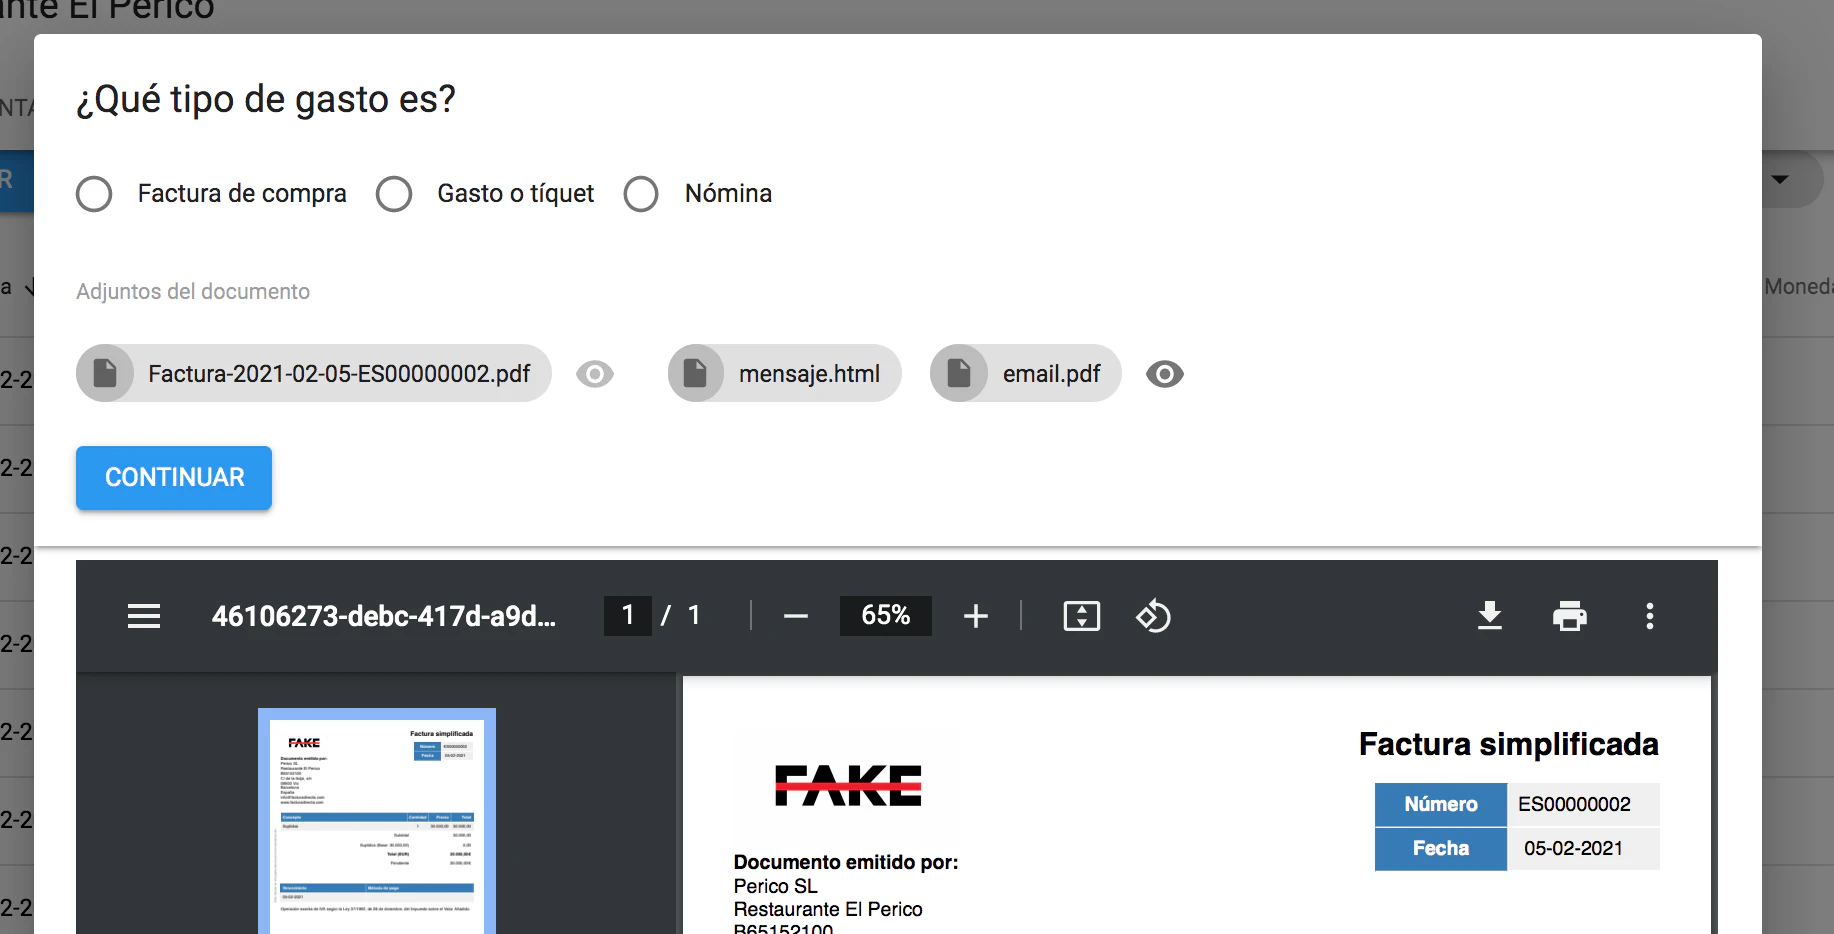Open the PDF viewer more actions menu

pos(1649,616)
